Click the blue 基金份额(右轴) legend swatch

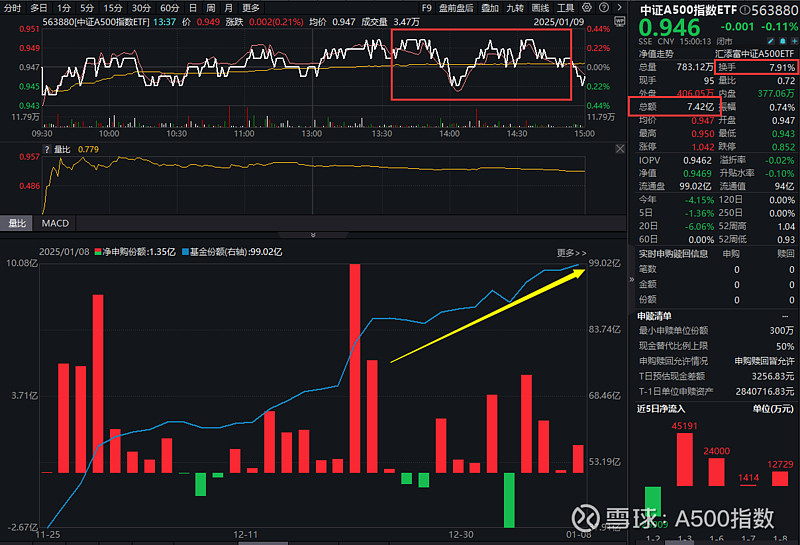click(185, 252)
